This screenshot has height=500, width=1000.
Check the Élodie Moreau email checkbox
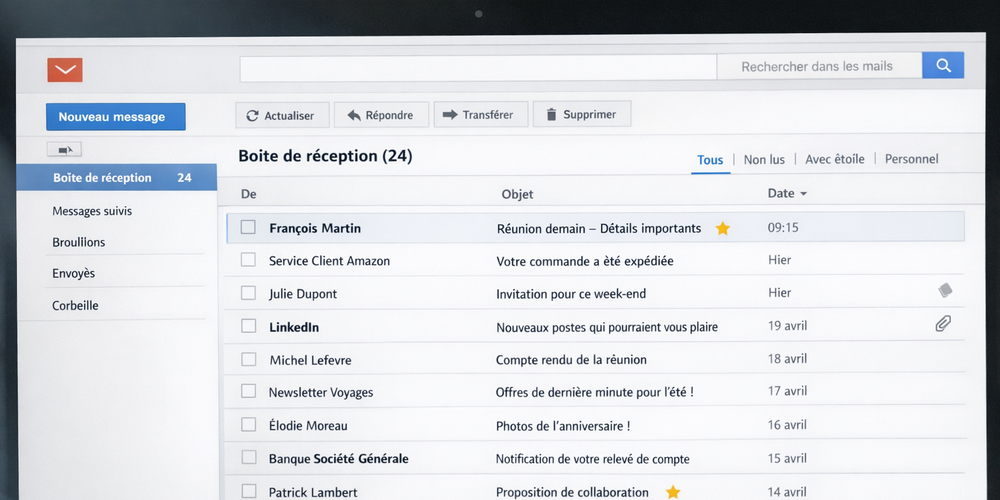point(248,425)
